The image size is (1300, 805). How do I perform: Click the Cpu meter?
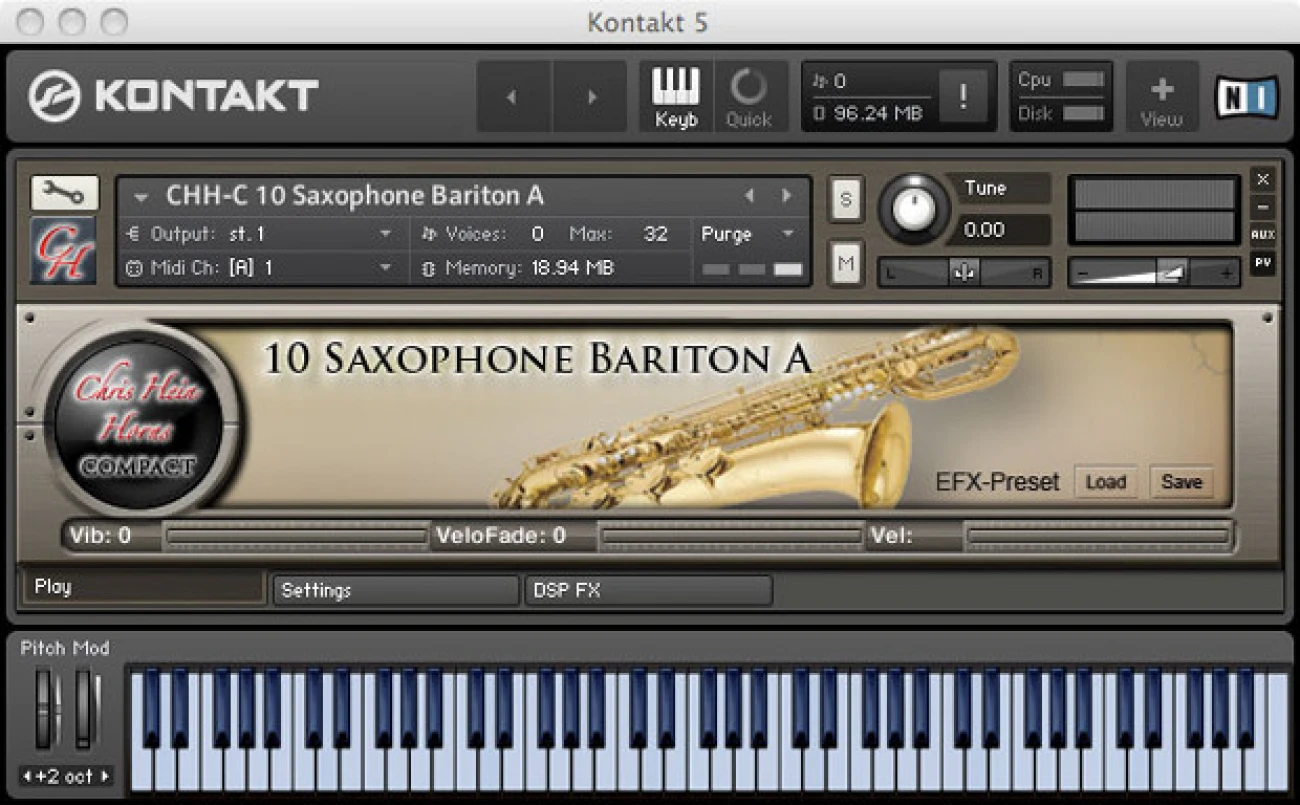1082,80
